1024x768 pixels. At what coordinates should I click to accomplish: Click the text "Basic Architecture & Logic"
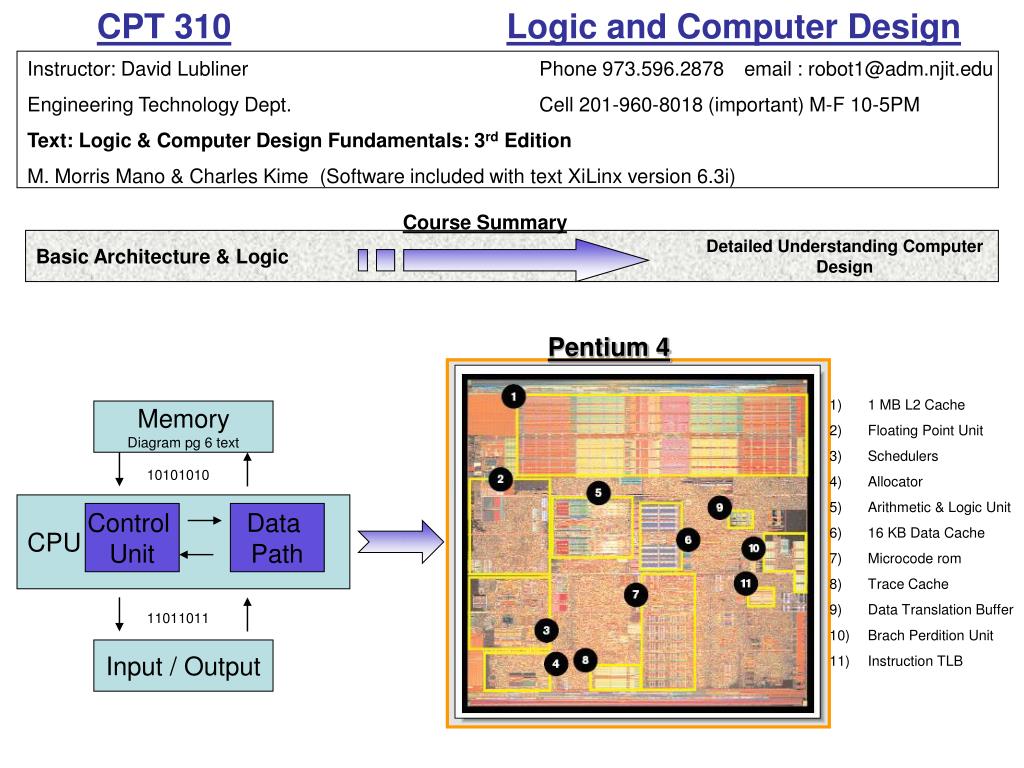pos(162,257)
